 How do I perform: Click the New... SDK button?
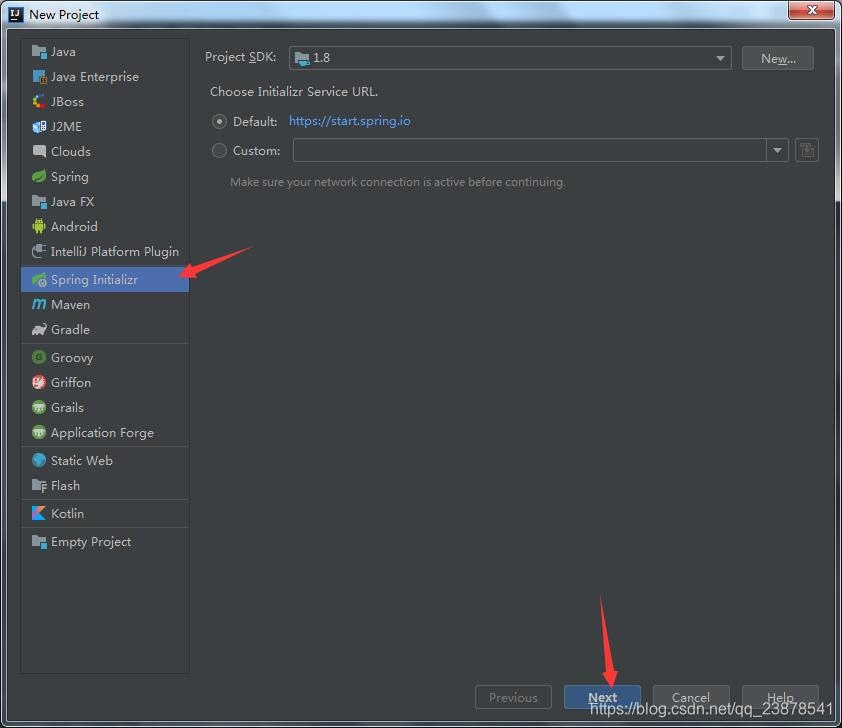pos(778,58)
